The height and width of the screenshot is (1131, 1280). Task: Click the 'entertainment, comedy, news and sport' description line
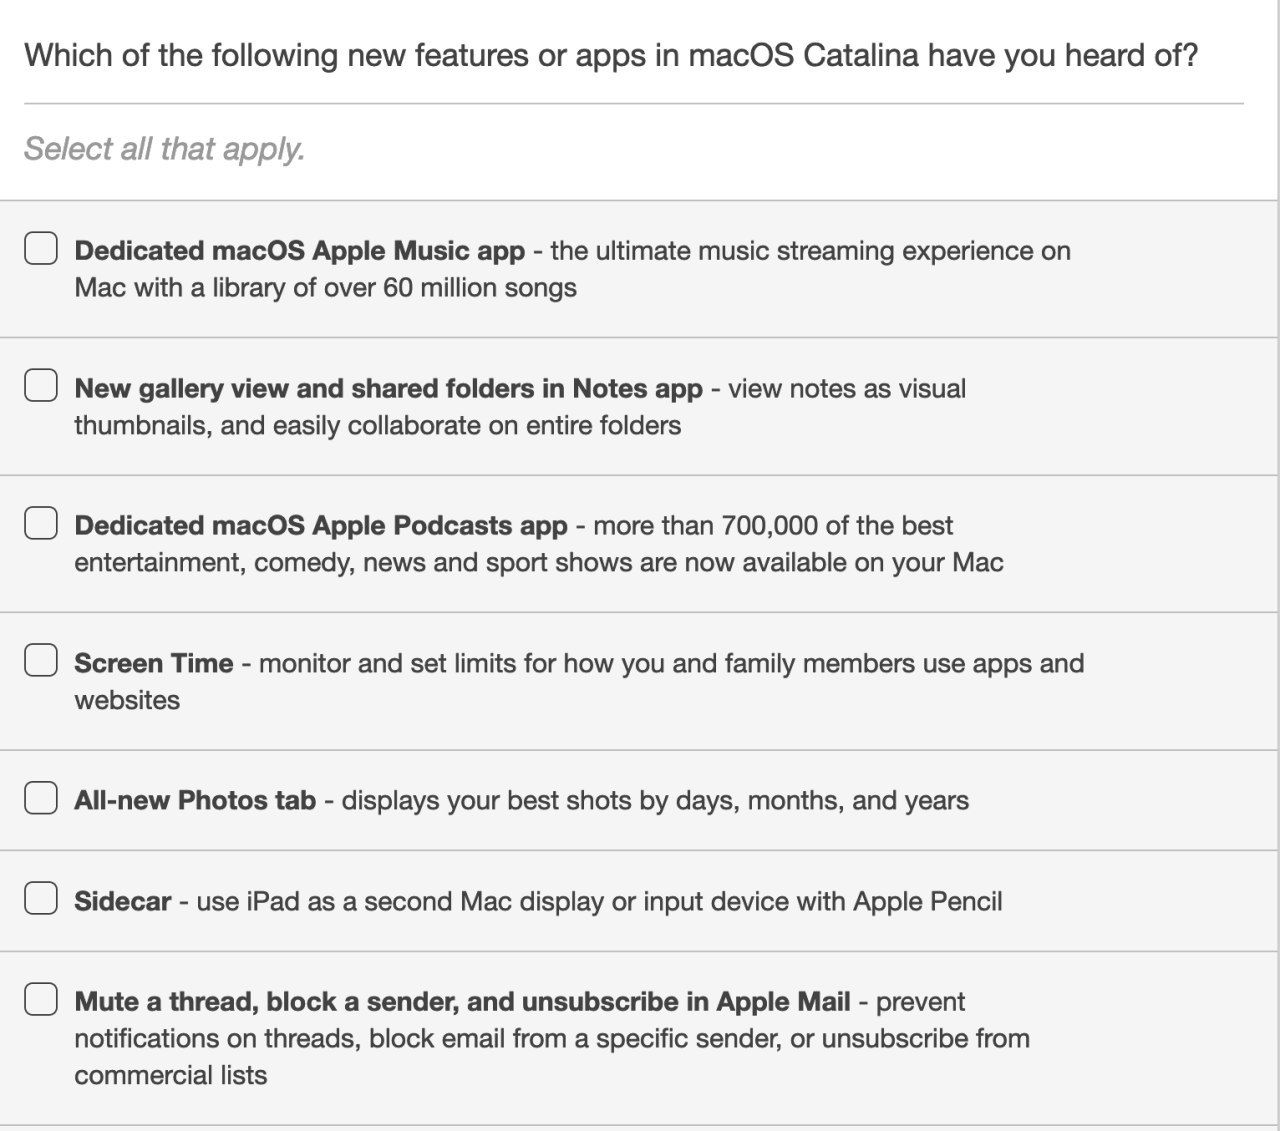(x=539, y=563)
